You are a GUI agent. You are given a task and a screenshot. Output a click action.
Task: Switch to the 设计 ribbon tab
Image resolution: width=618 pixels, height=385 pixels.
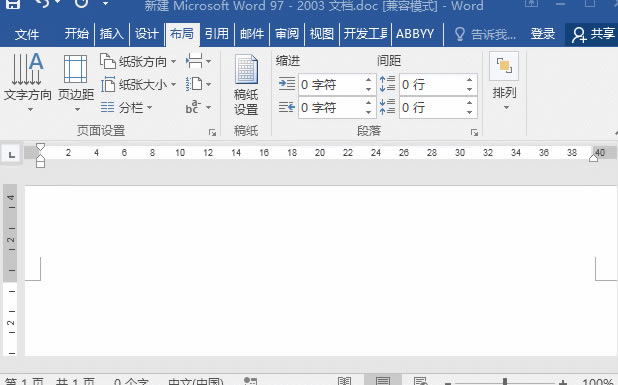pos(147,34)
